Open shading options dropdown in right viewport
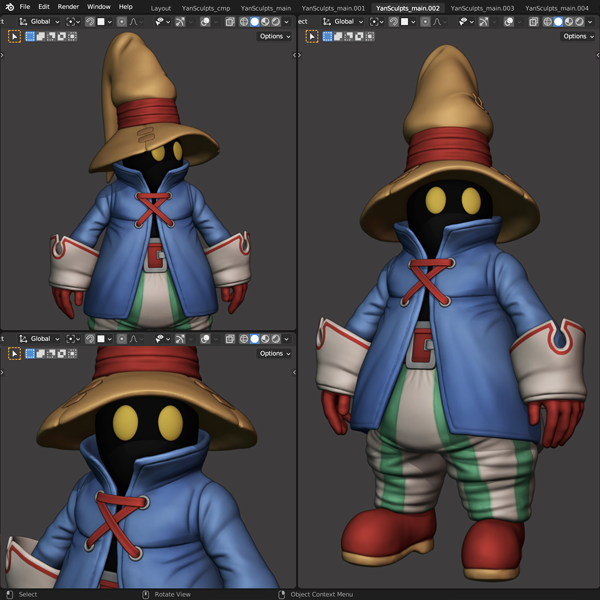The height and width of the screenshot is (600, 600). (x=590, y=22)
